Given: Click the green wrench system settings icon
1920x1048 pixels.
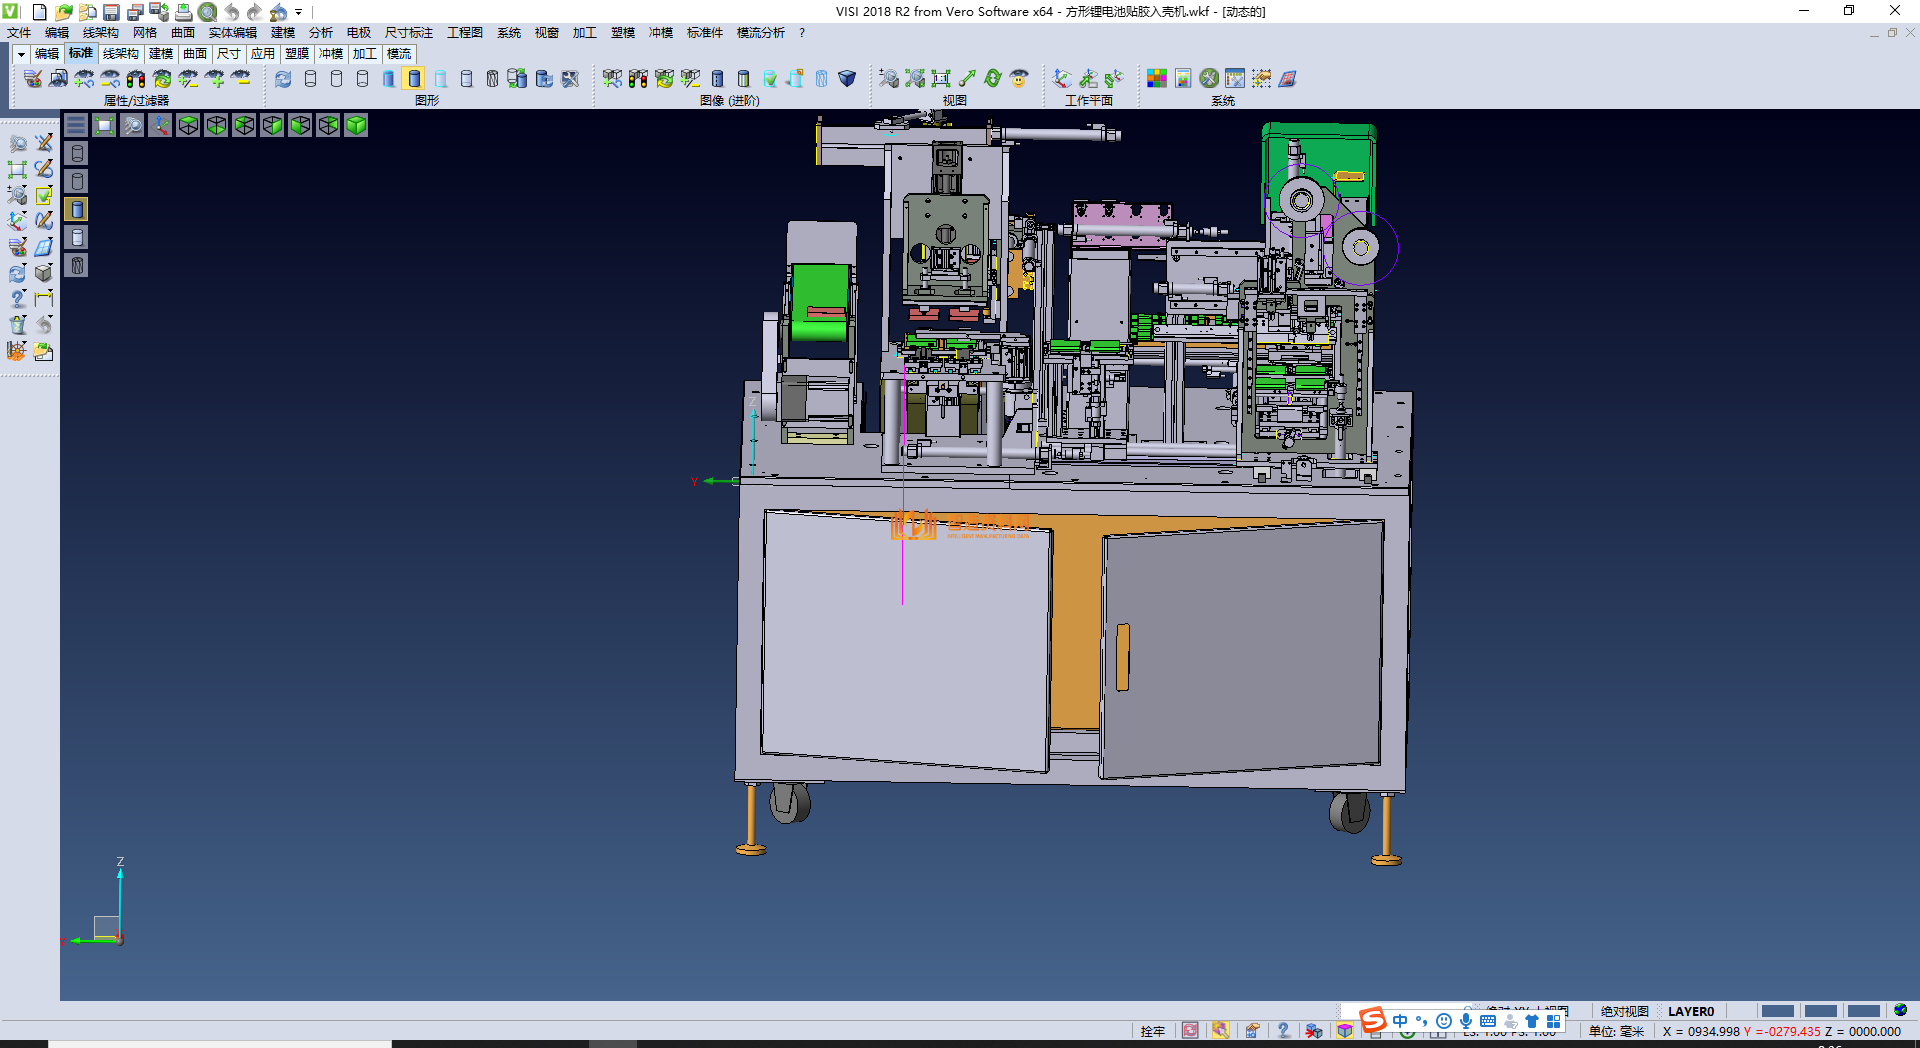Looking at the screenshot, I should click(x=1209, y=78).
